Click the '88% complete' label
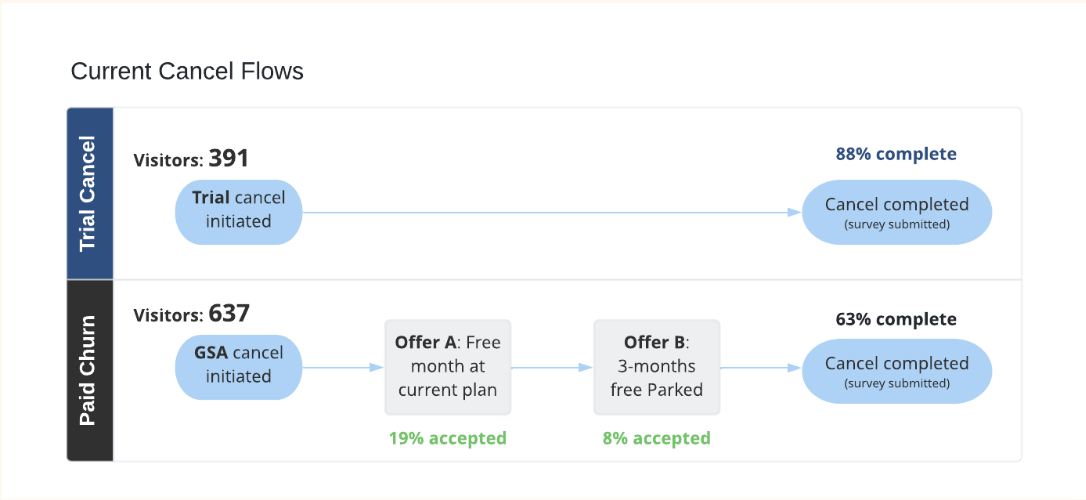This screenshot has height=500, width=1086. (x=896, y=154)
